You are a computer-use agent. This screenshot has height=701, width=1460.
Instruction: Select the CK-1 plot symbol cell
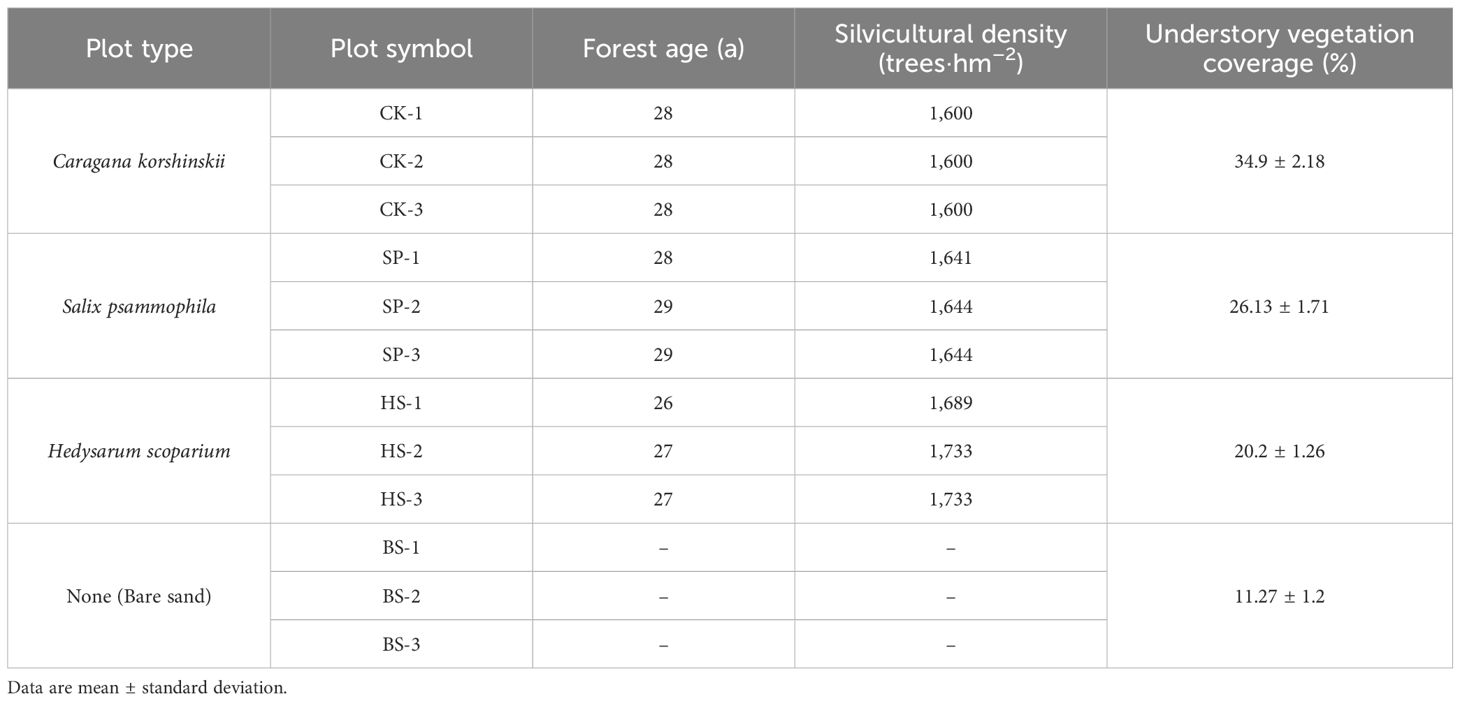coord(401,114)
